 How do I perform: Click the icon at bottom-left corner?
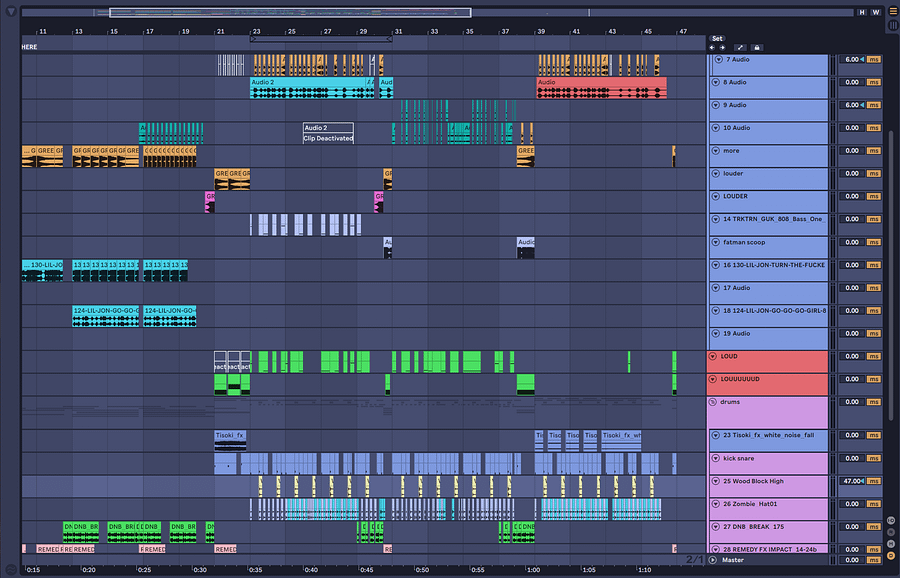click(x=10, y=570)
